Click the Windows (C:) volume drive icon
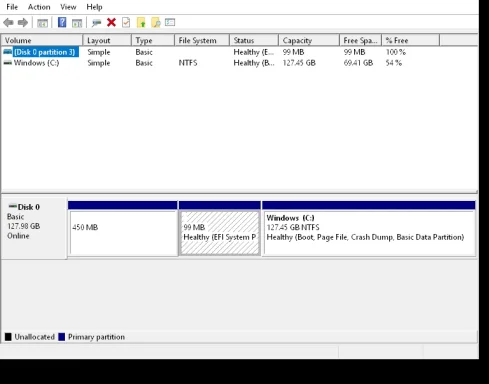This screenshot has width=489, height=384. pos(8,63)
